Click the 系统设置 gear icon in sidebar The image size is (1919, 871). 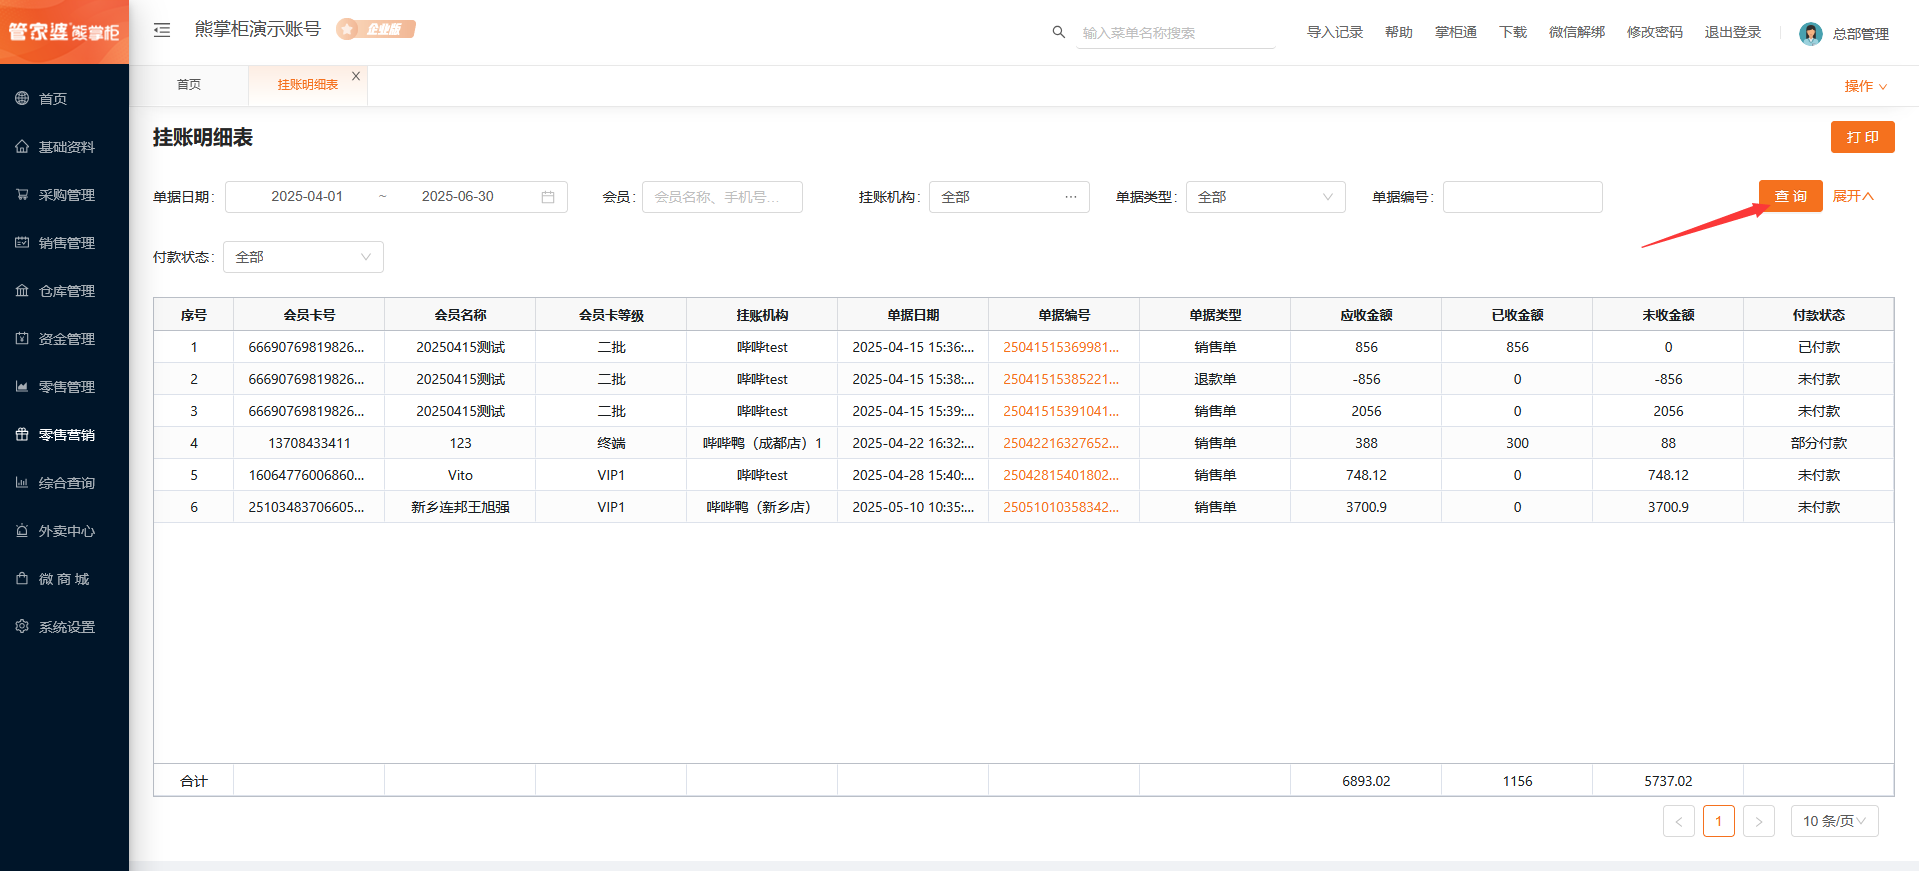(x=22, y=626)
